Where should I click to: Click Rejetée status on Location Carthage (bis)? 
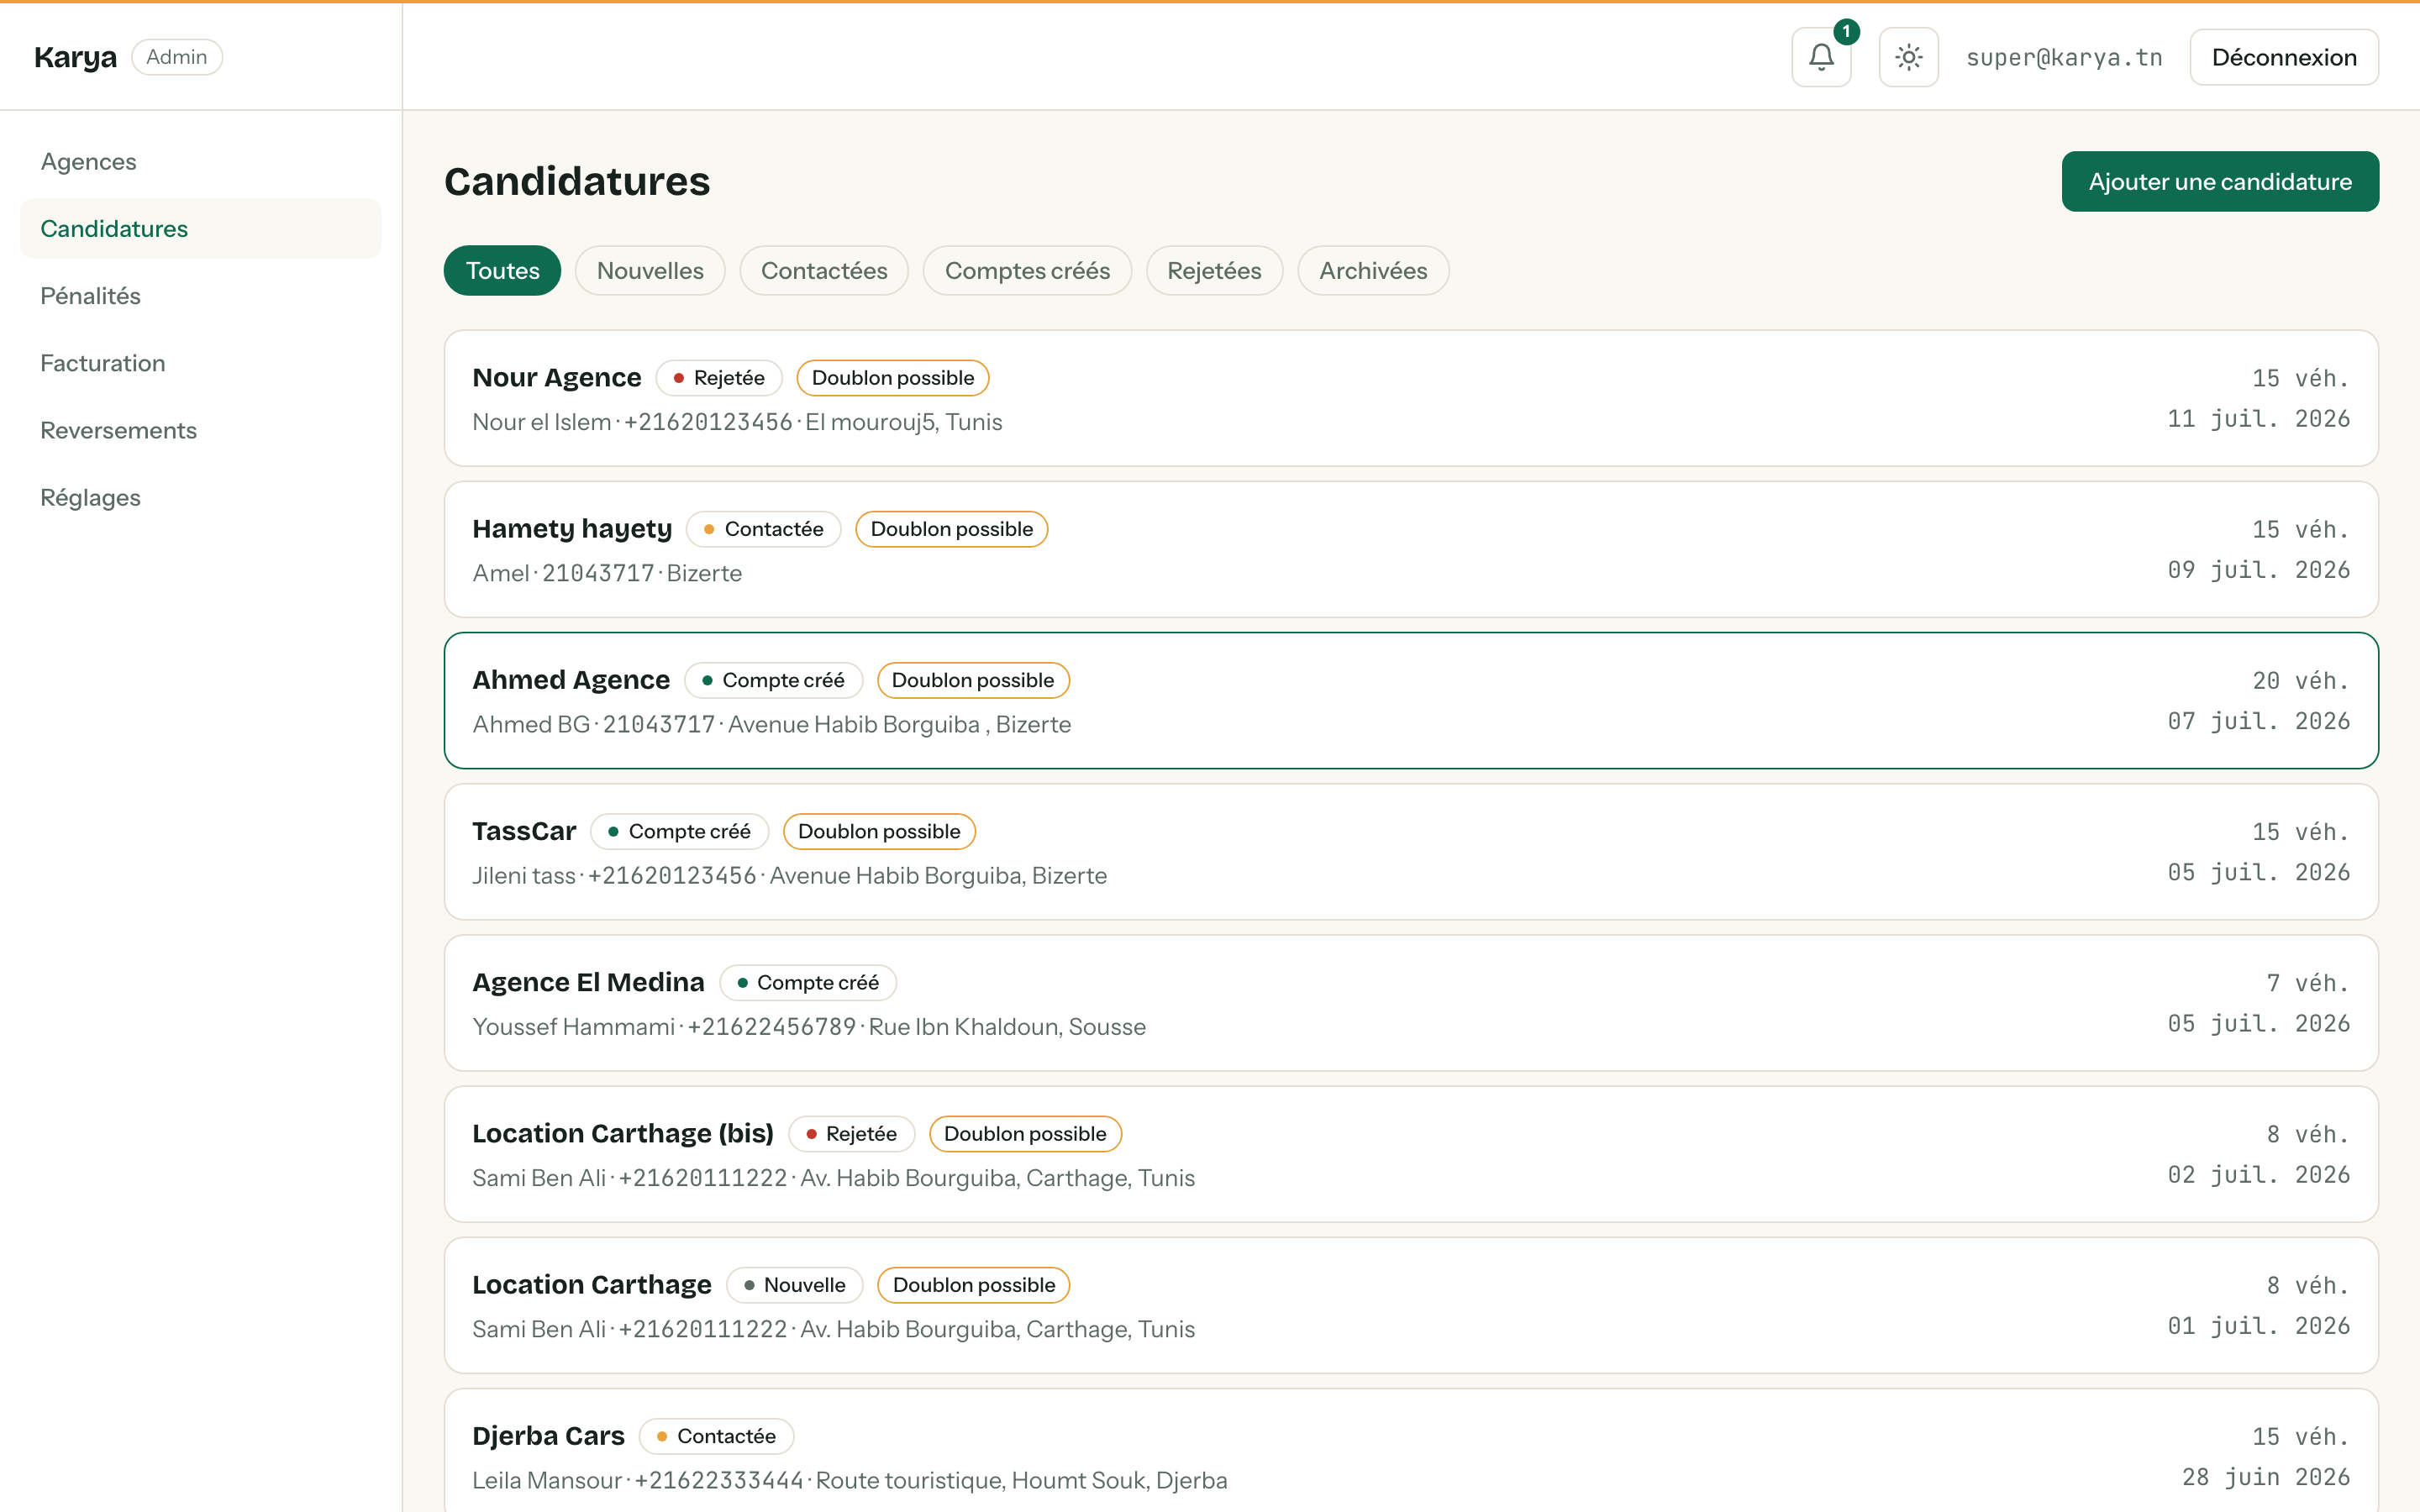851,1134
